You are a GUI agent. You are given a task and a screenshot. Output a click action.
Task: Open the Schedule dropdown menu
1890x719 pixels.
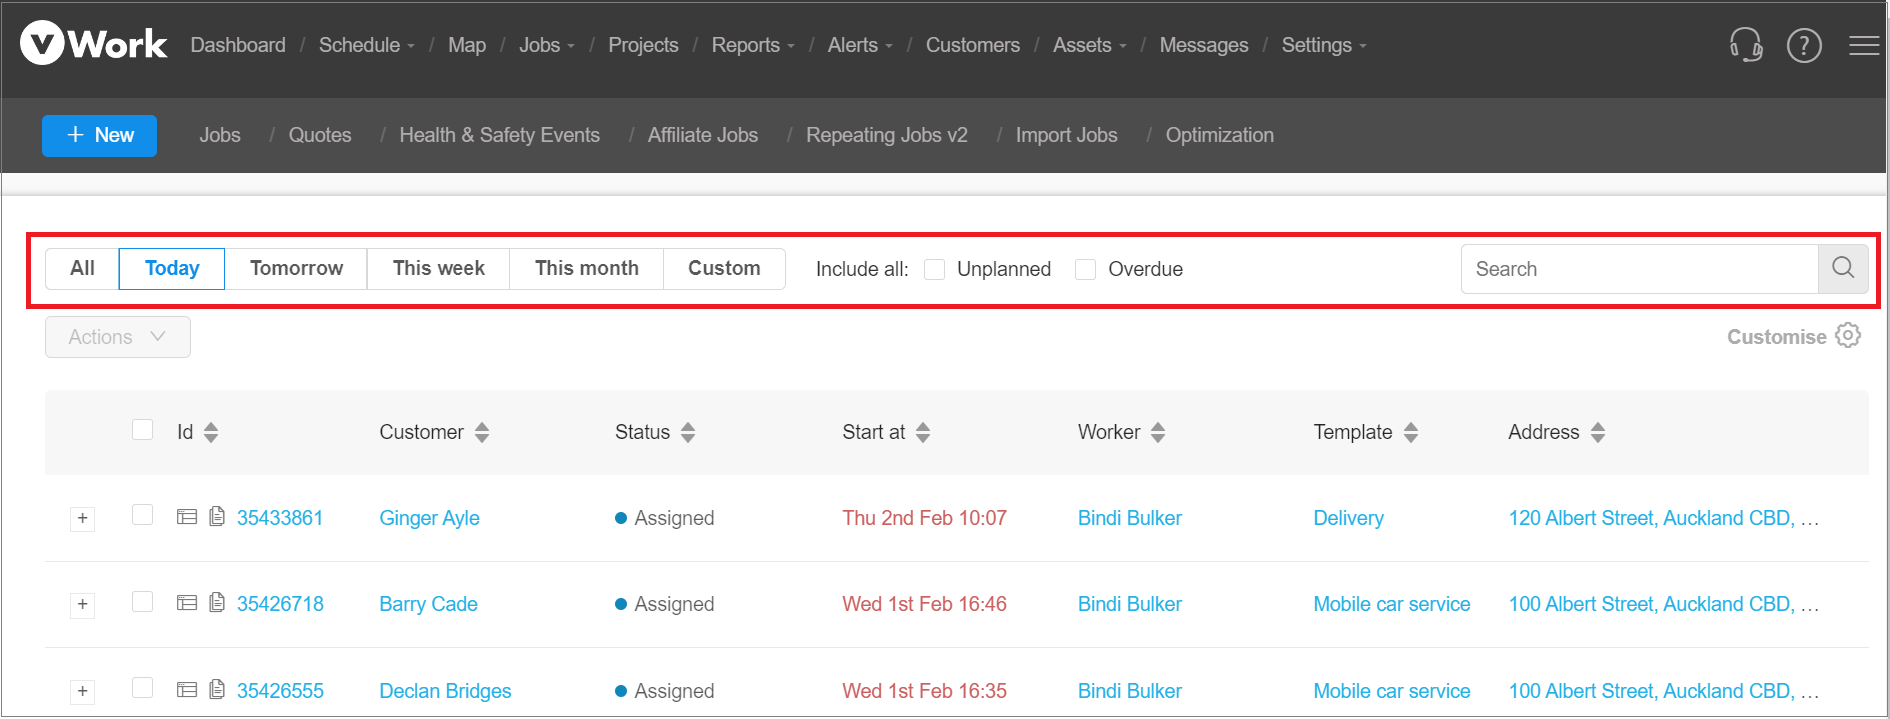366,45
